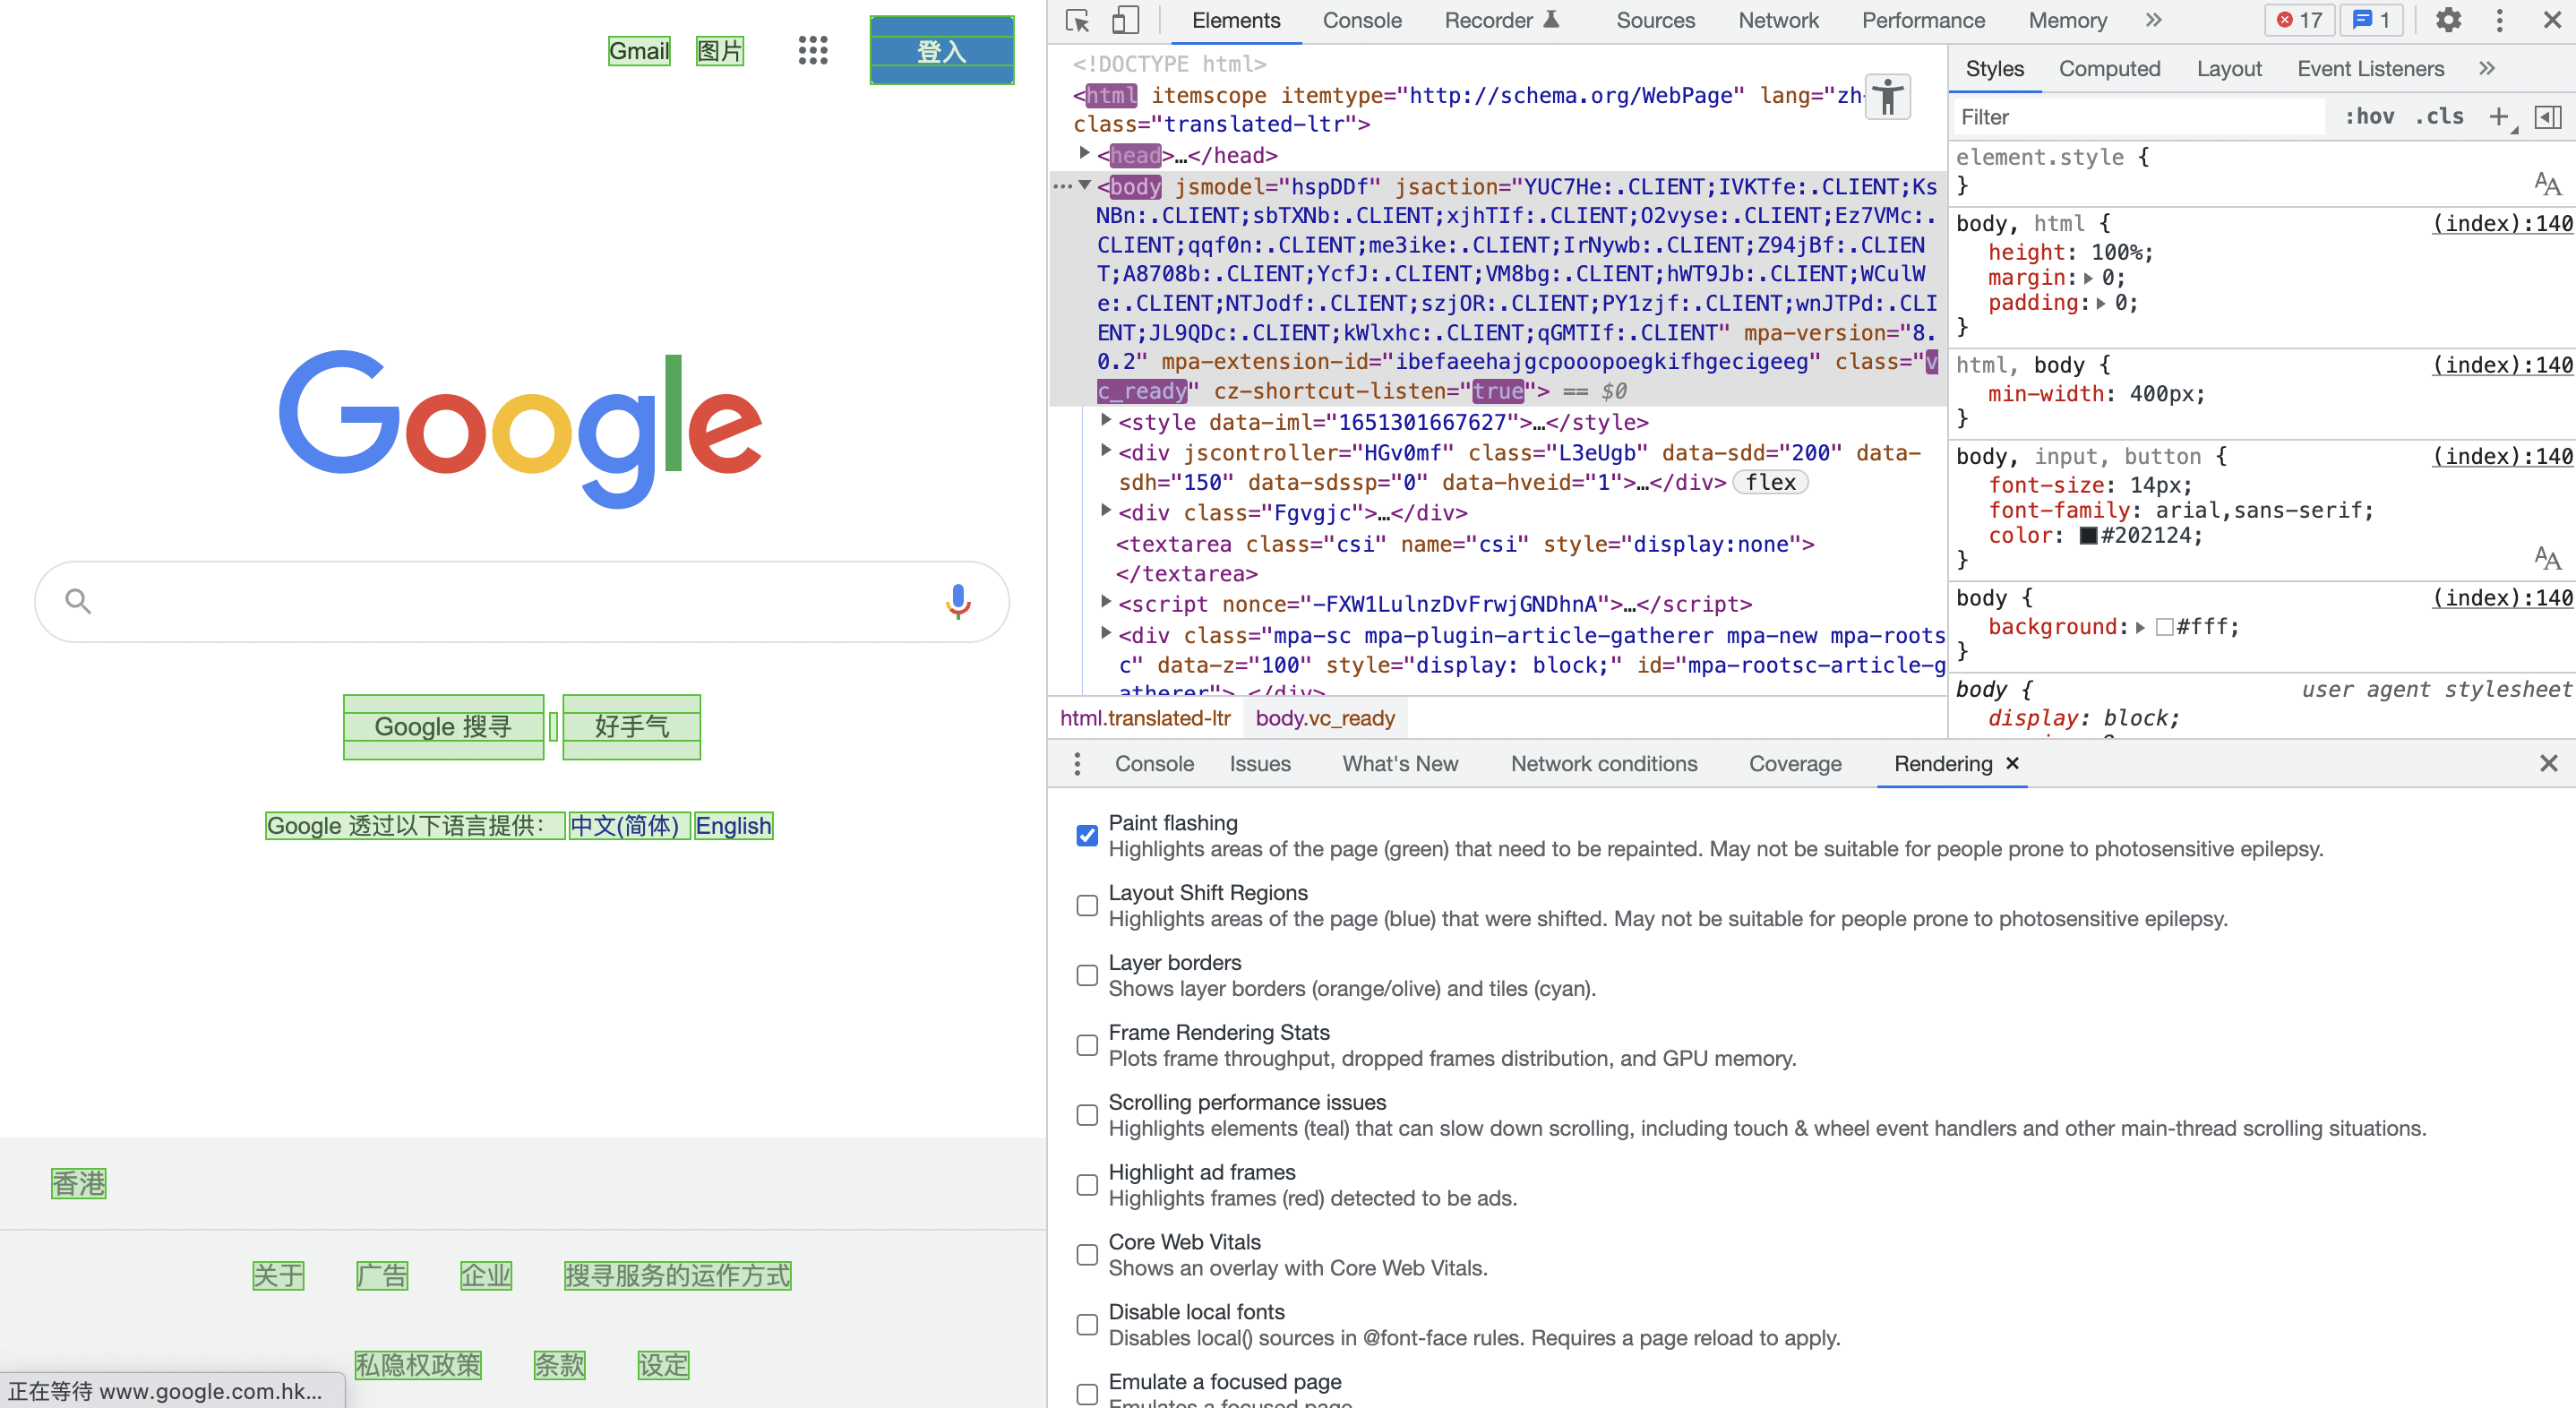The height and width of the screenshot is (1408, 2576).
Task: Open DevTools settings gear
Action: tap(2447, 21)
